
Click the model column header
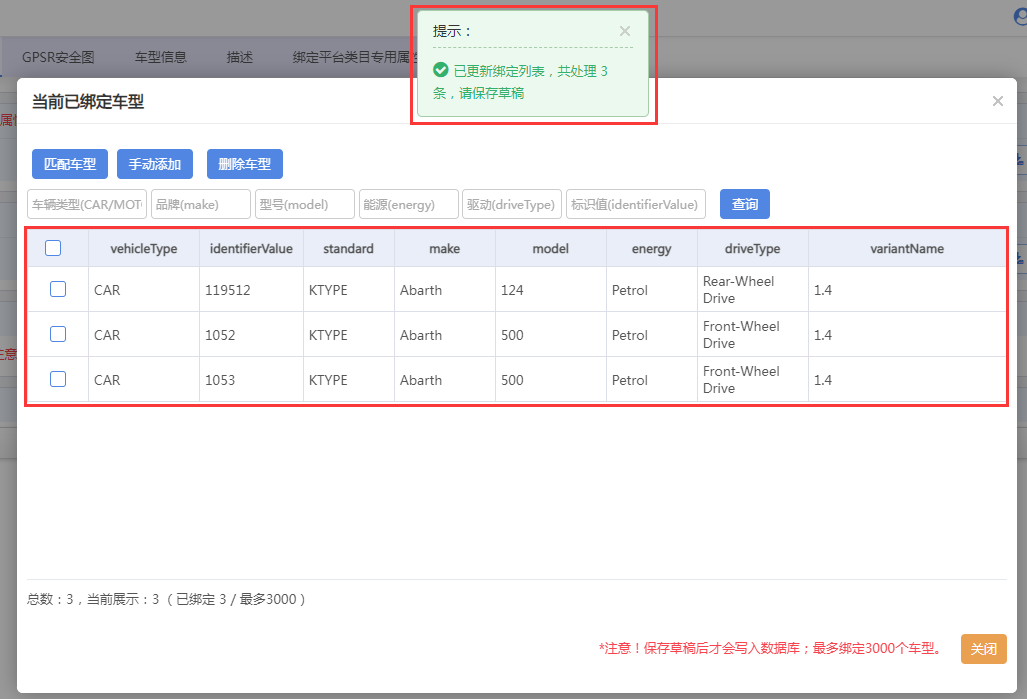tap(551, 249)
